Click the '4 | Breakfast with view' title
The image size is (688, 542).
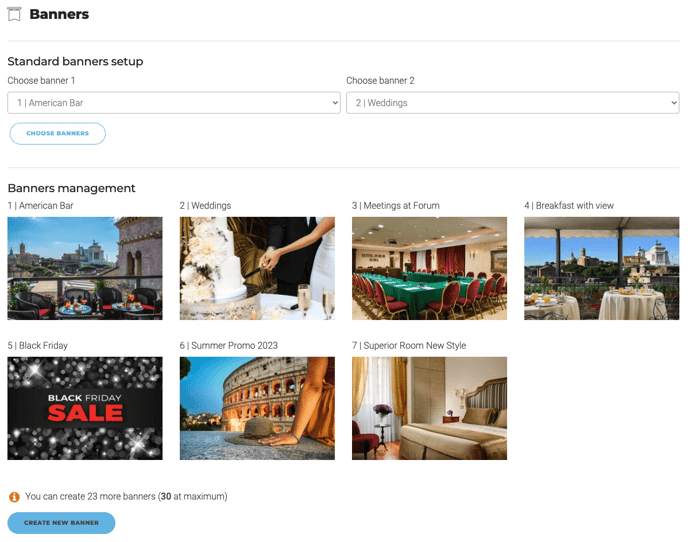[569, 206]
